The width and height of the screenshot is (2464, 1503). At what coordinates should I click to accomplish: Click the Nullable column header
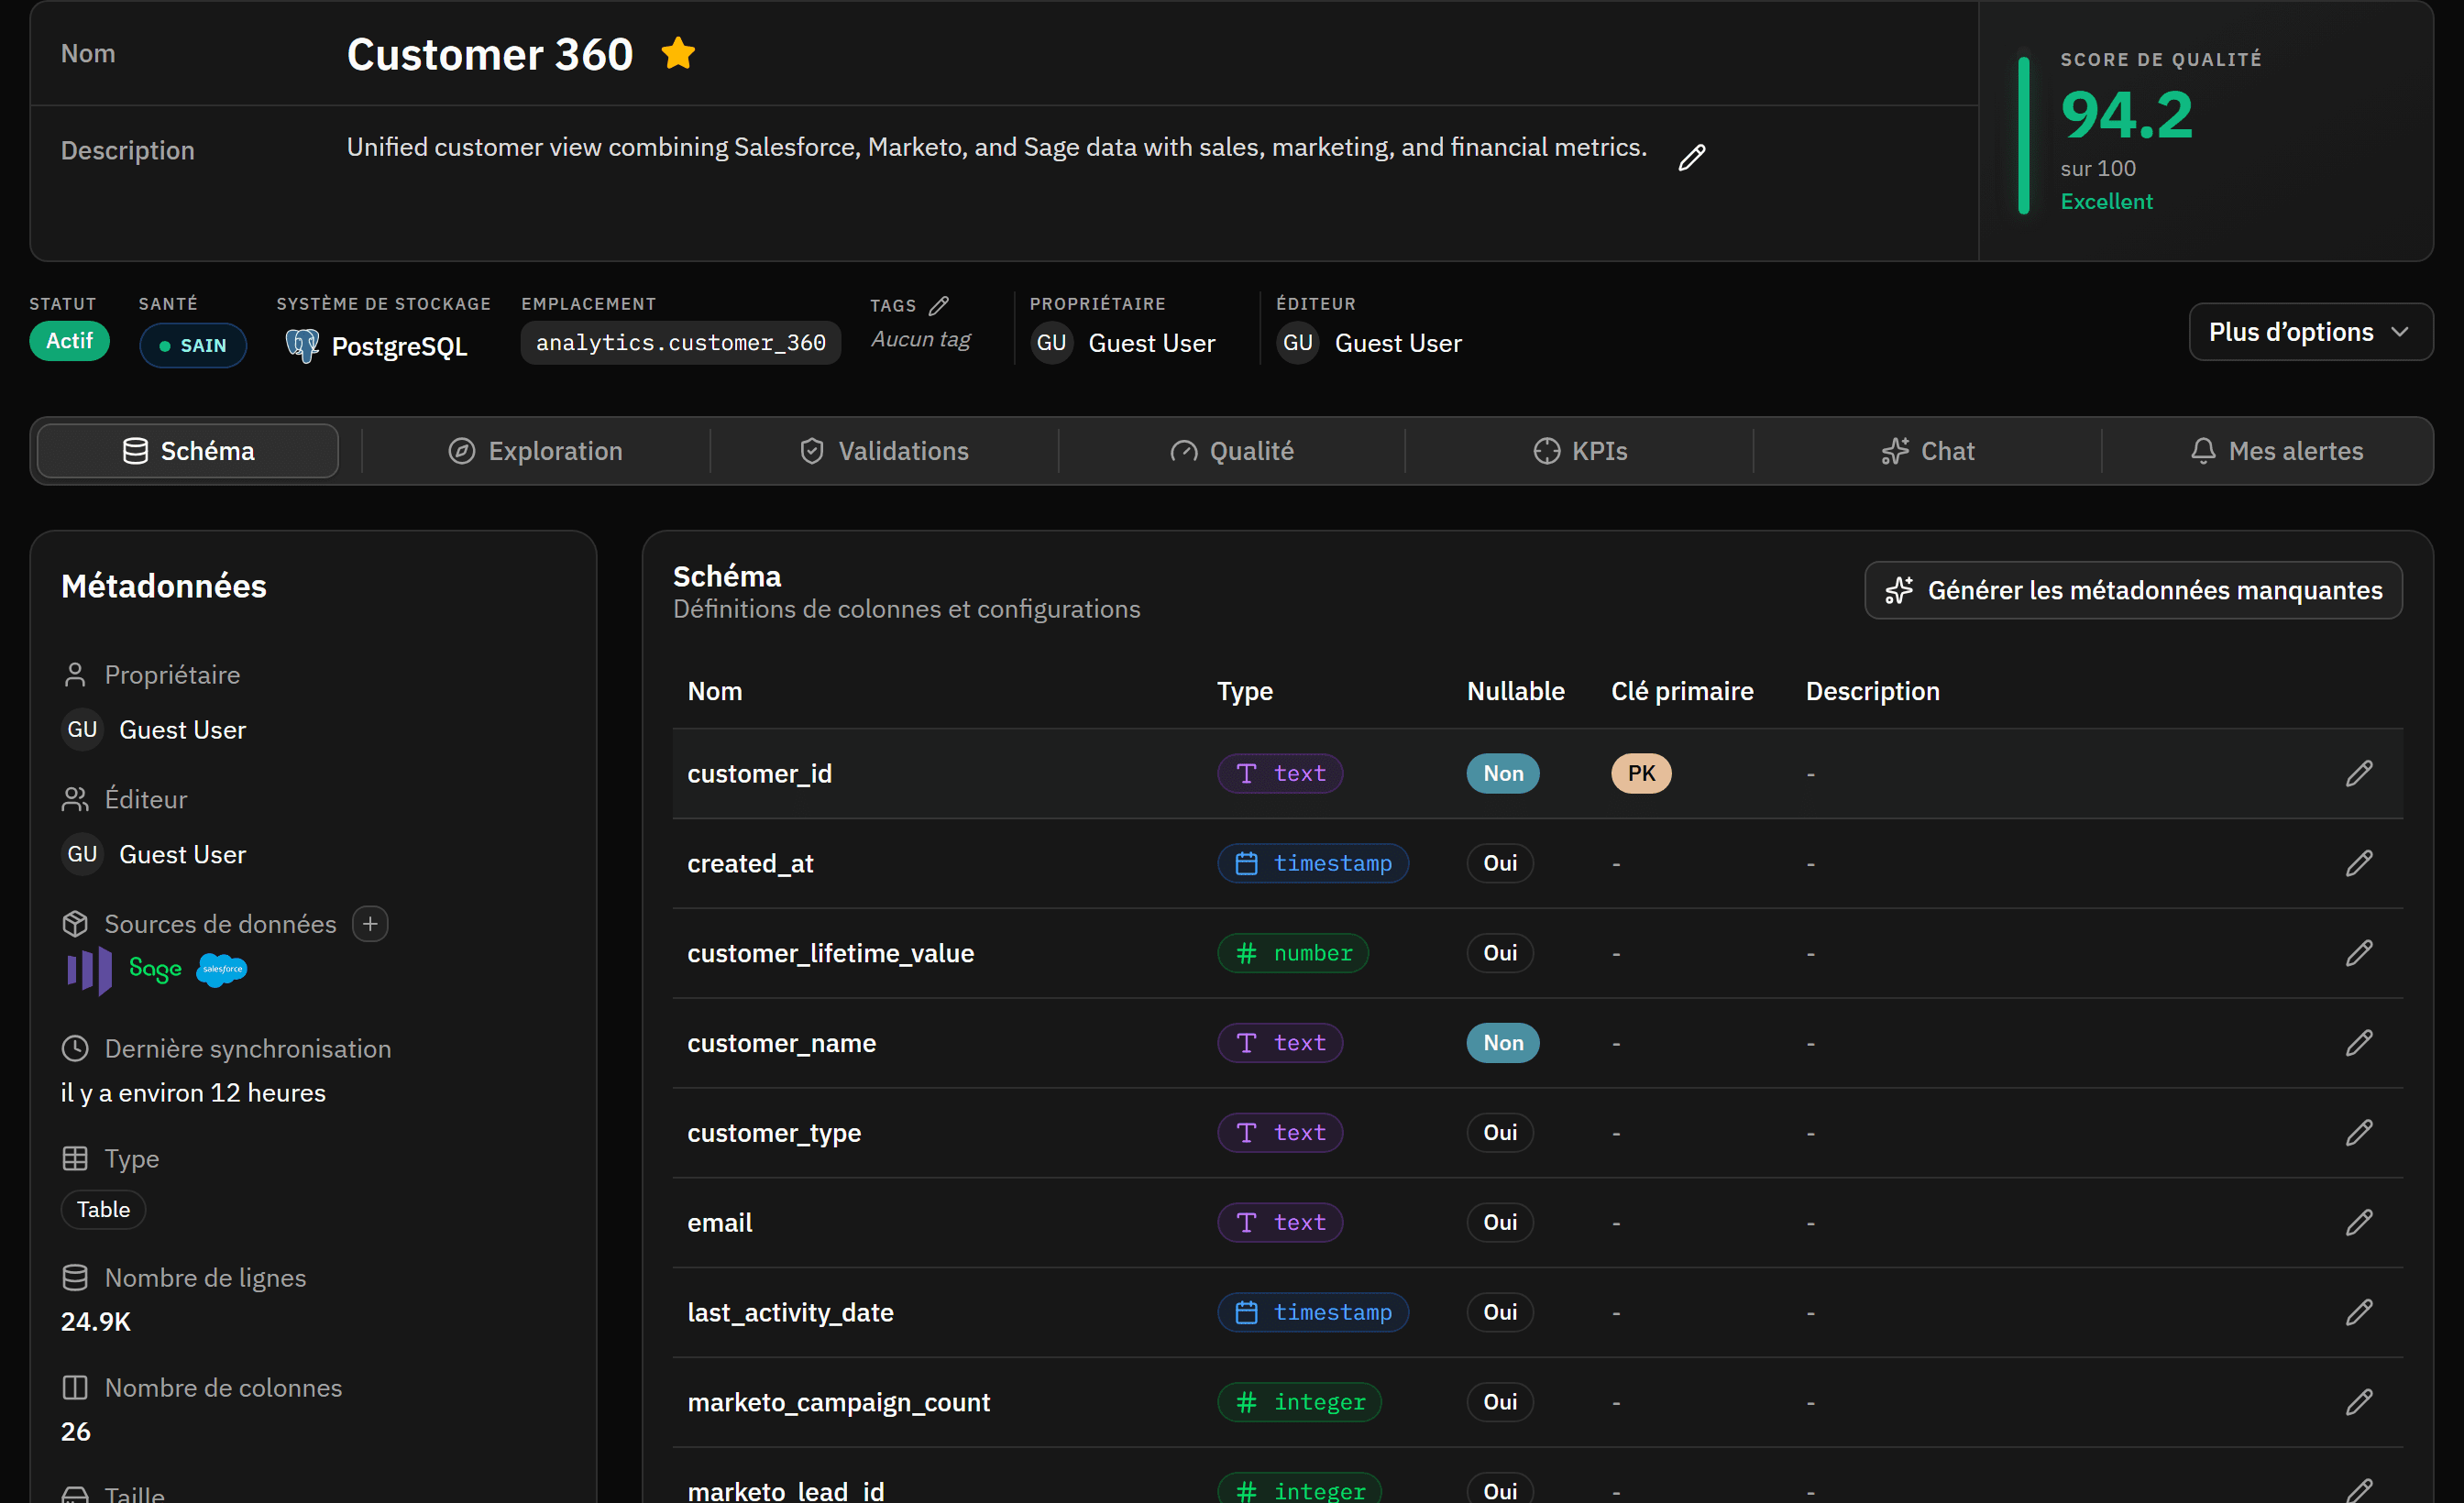click(x=1515, y=691)
